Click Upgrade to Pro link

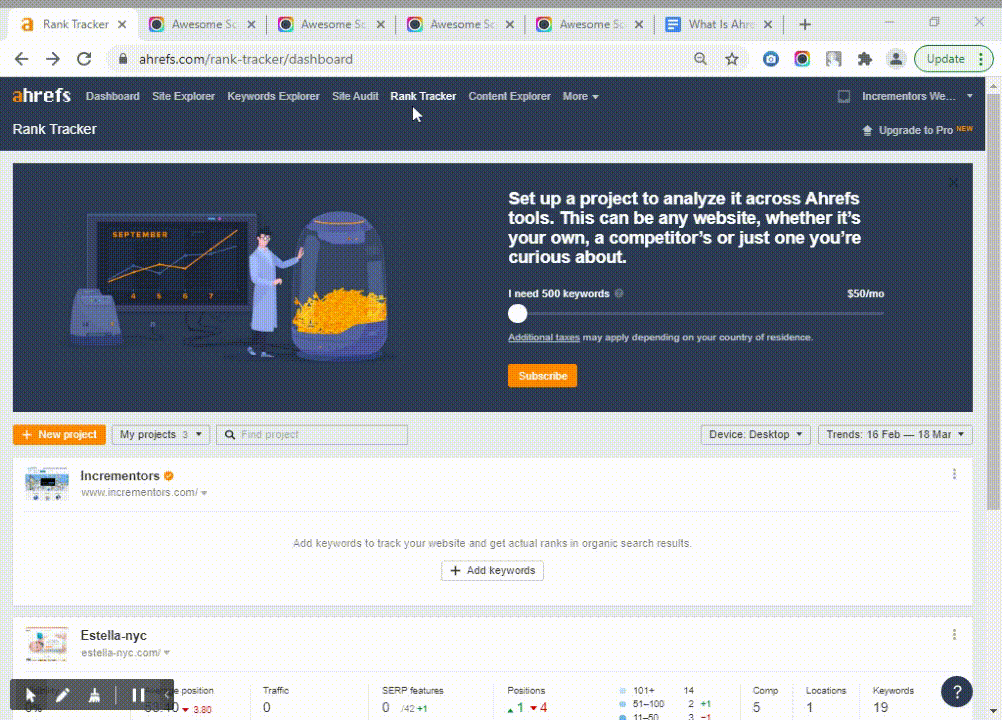[x=918, y=130]
